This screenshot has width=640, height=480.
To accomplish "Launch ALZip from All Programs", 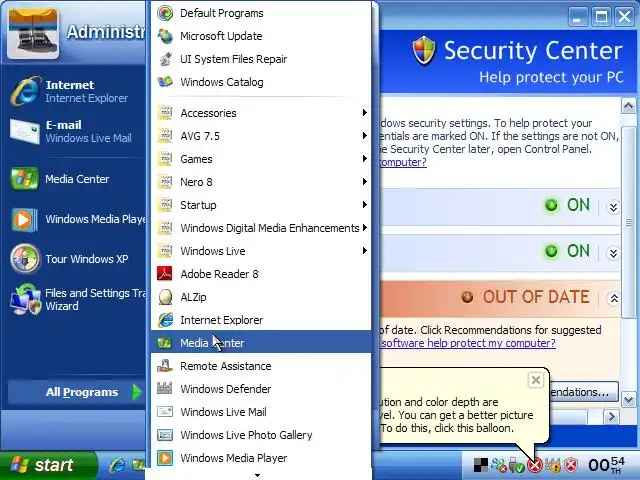I will (x=261, y=297).
